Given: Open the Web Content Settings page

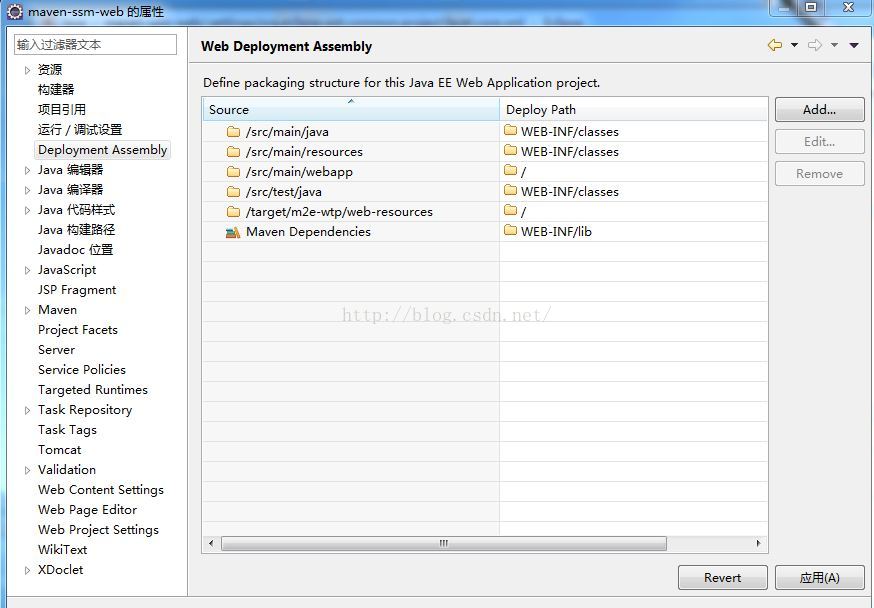Looking at the screenshot, I should click(101, 490).
